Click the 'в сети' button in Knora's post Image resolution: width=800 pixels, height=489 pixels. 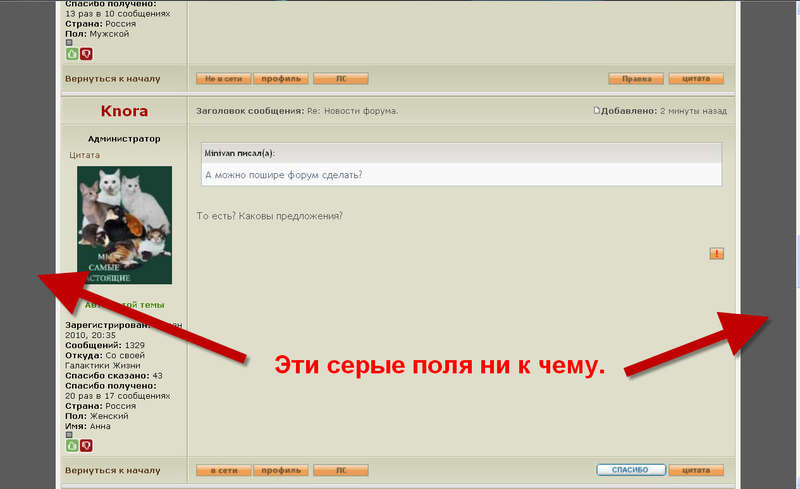(x=223, y=470)
